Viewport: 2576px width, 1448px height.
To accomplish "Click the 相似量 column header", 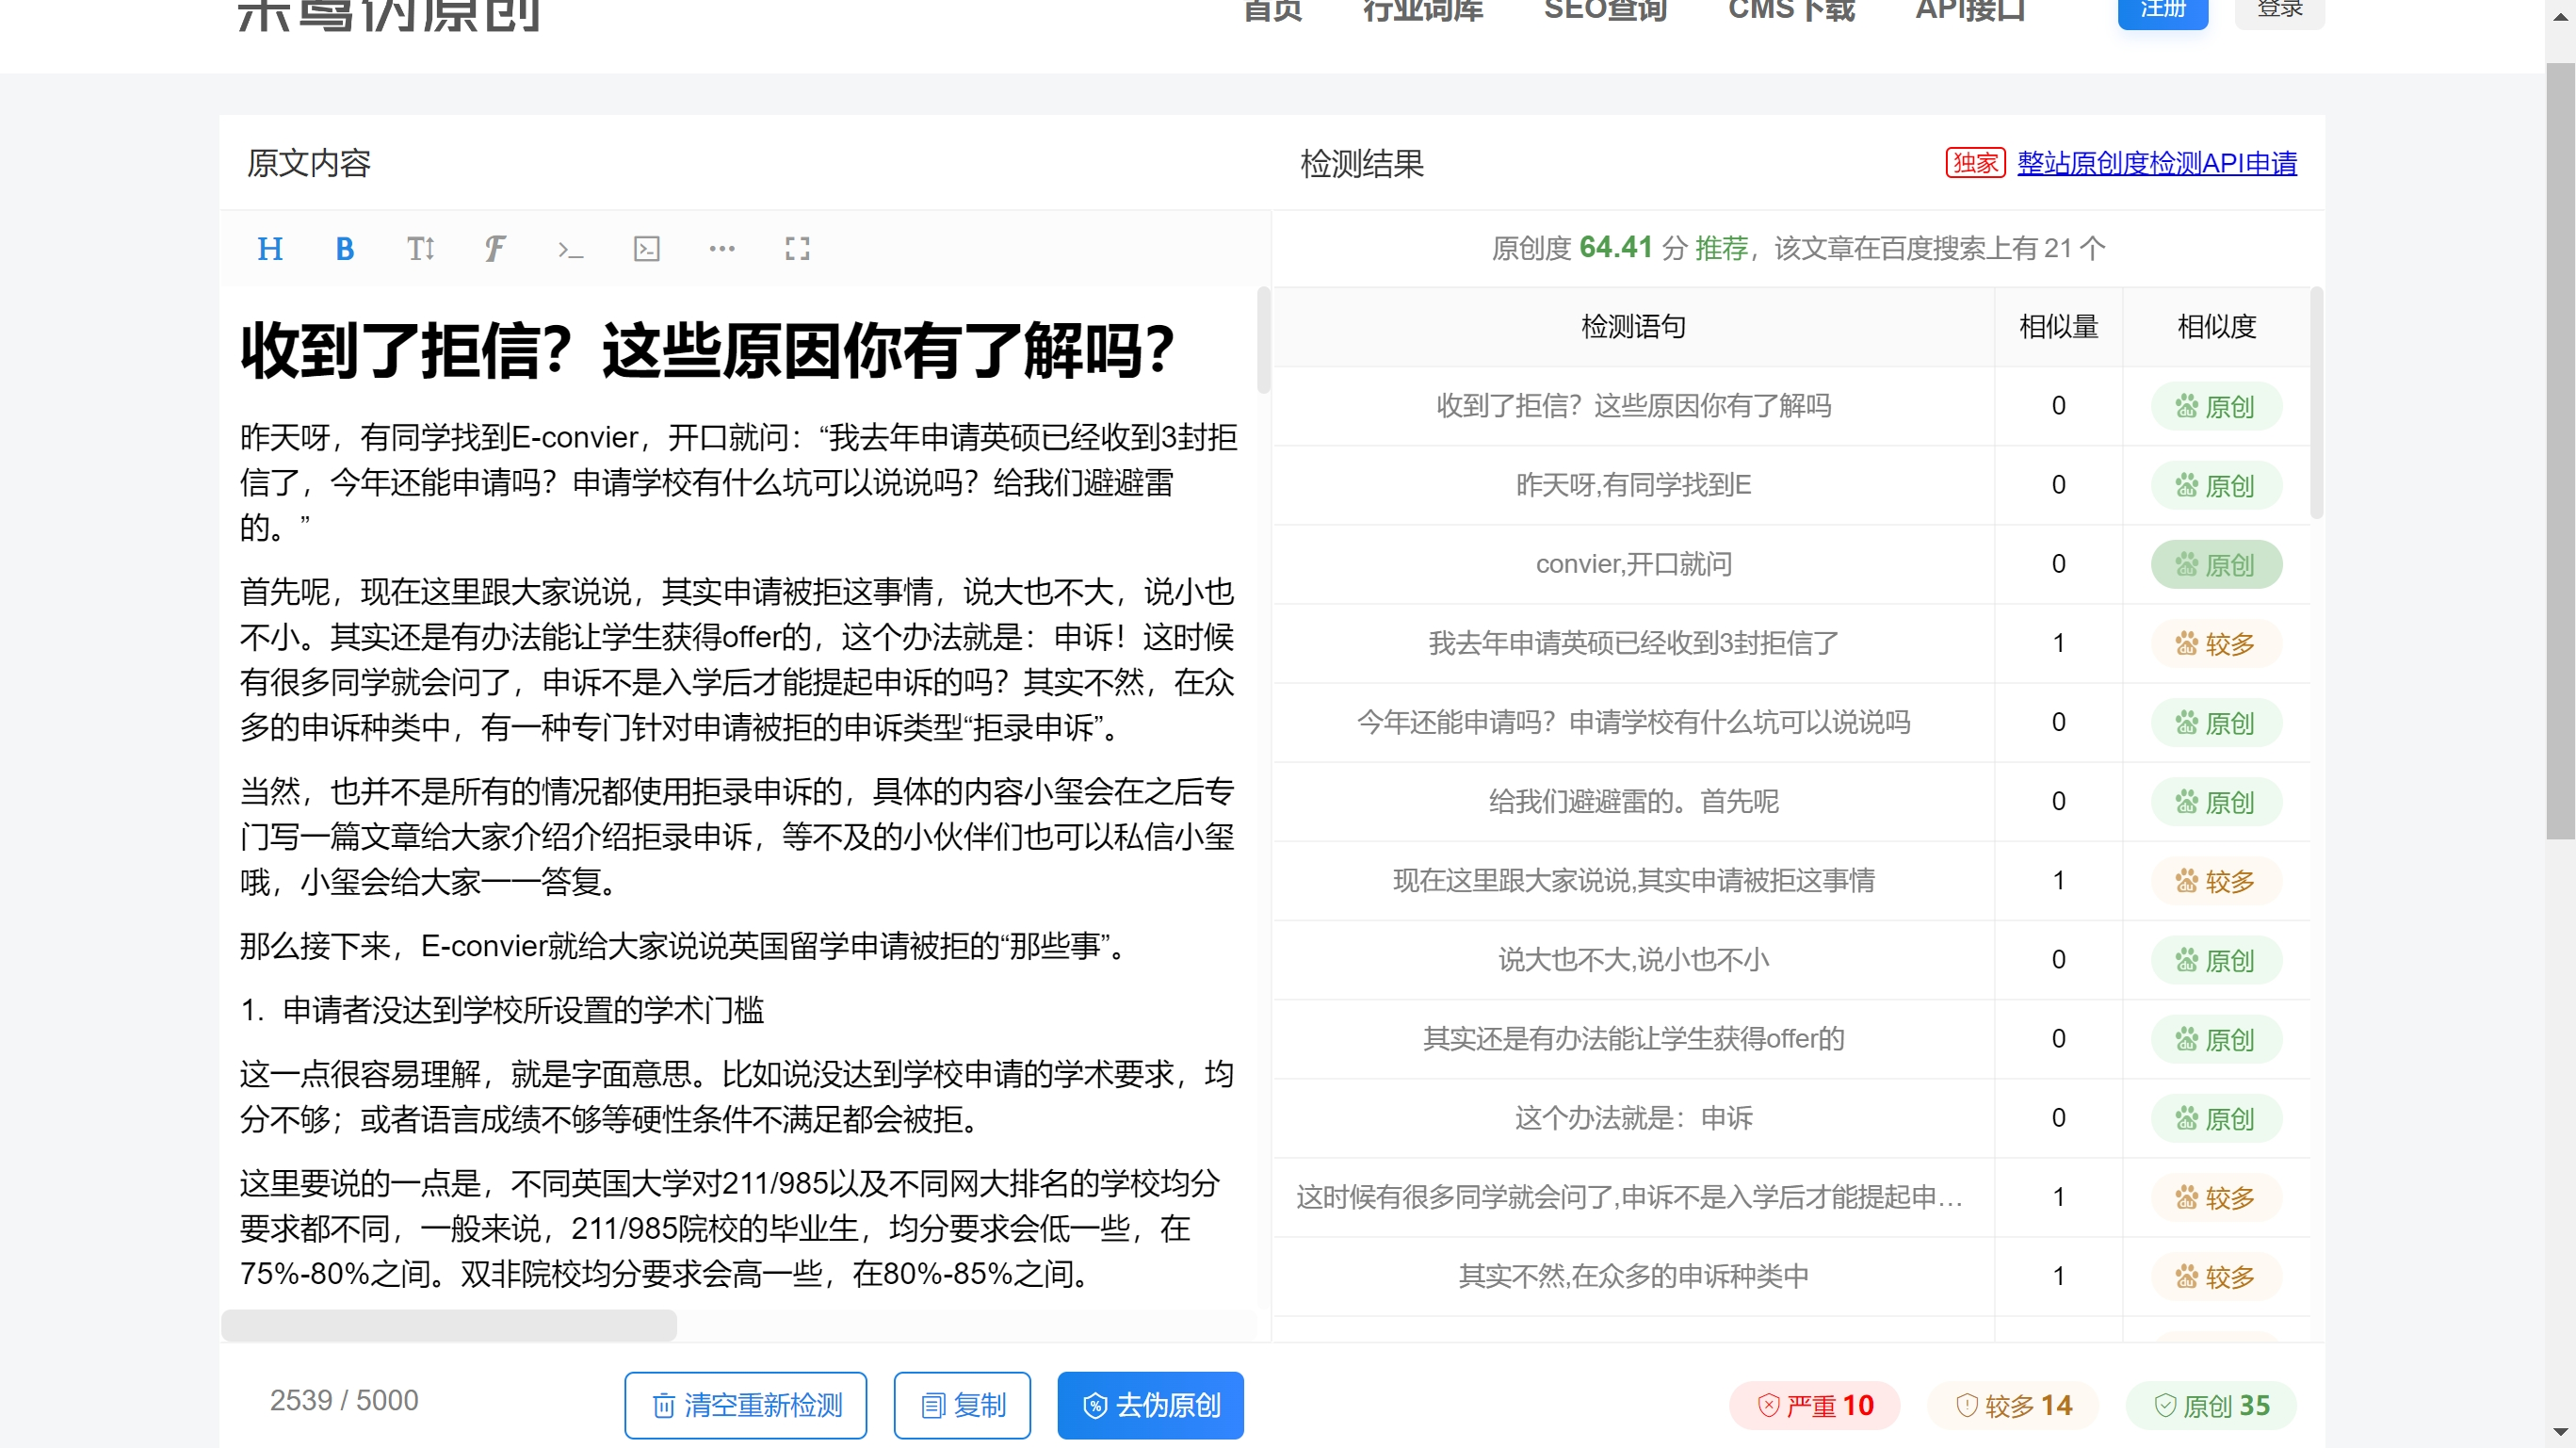I will pyautogui.click(x=2058, y=326).
